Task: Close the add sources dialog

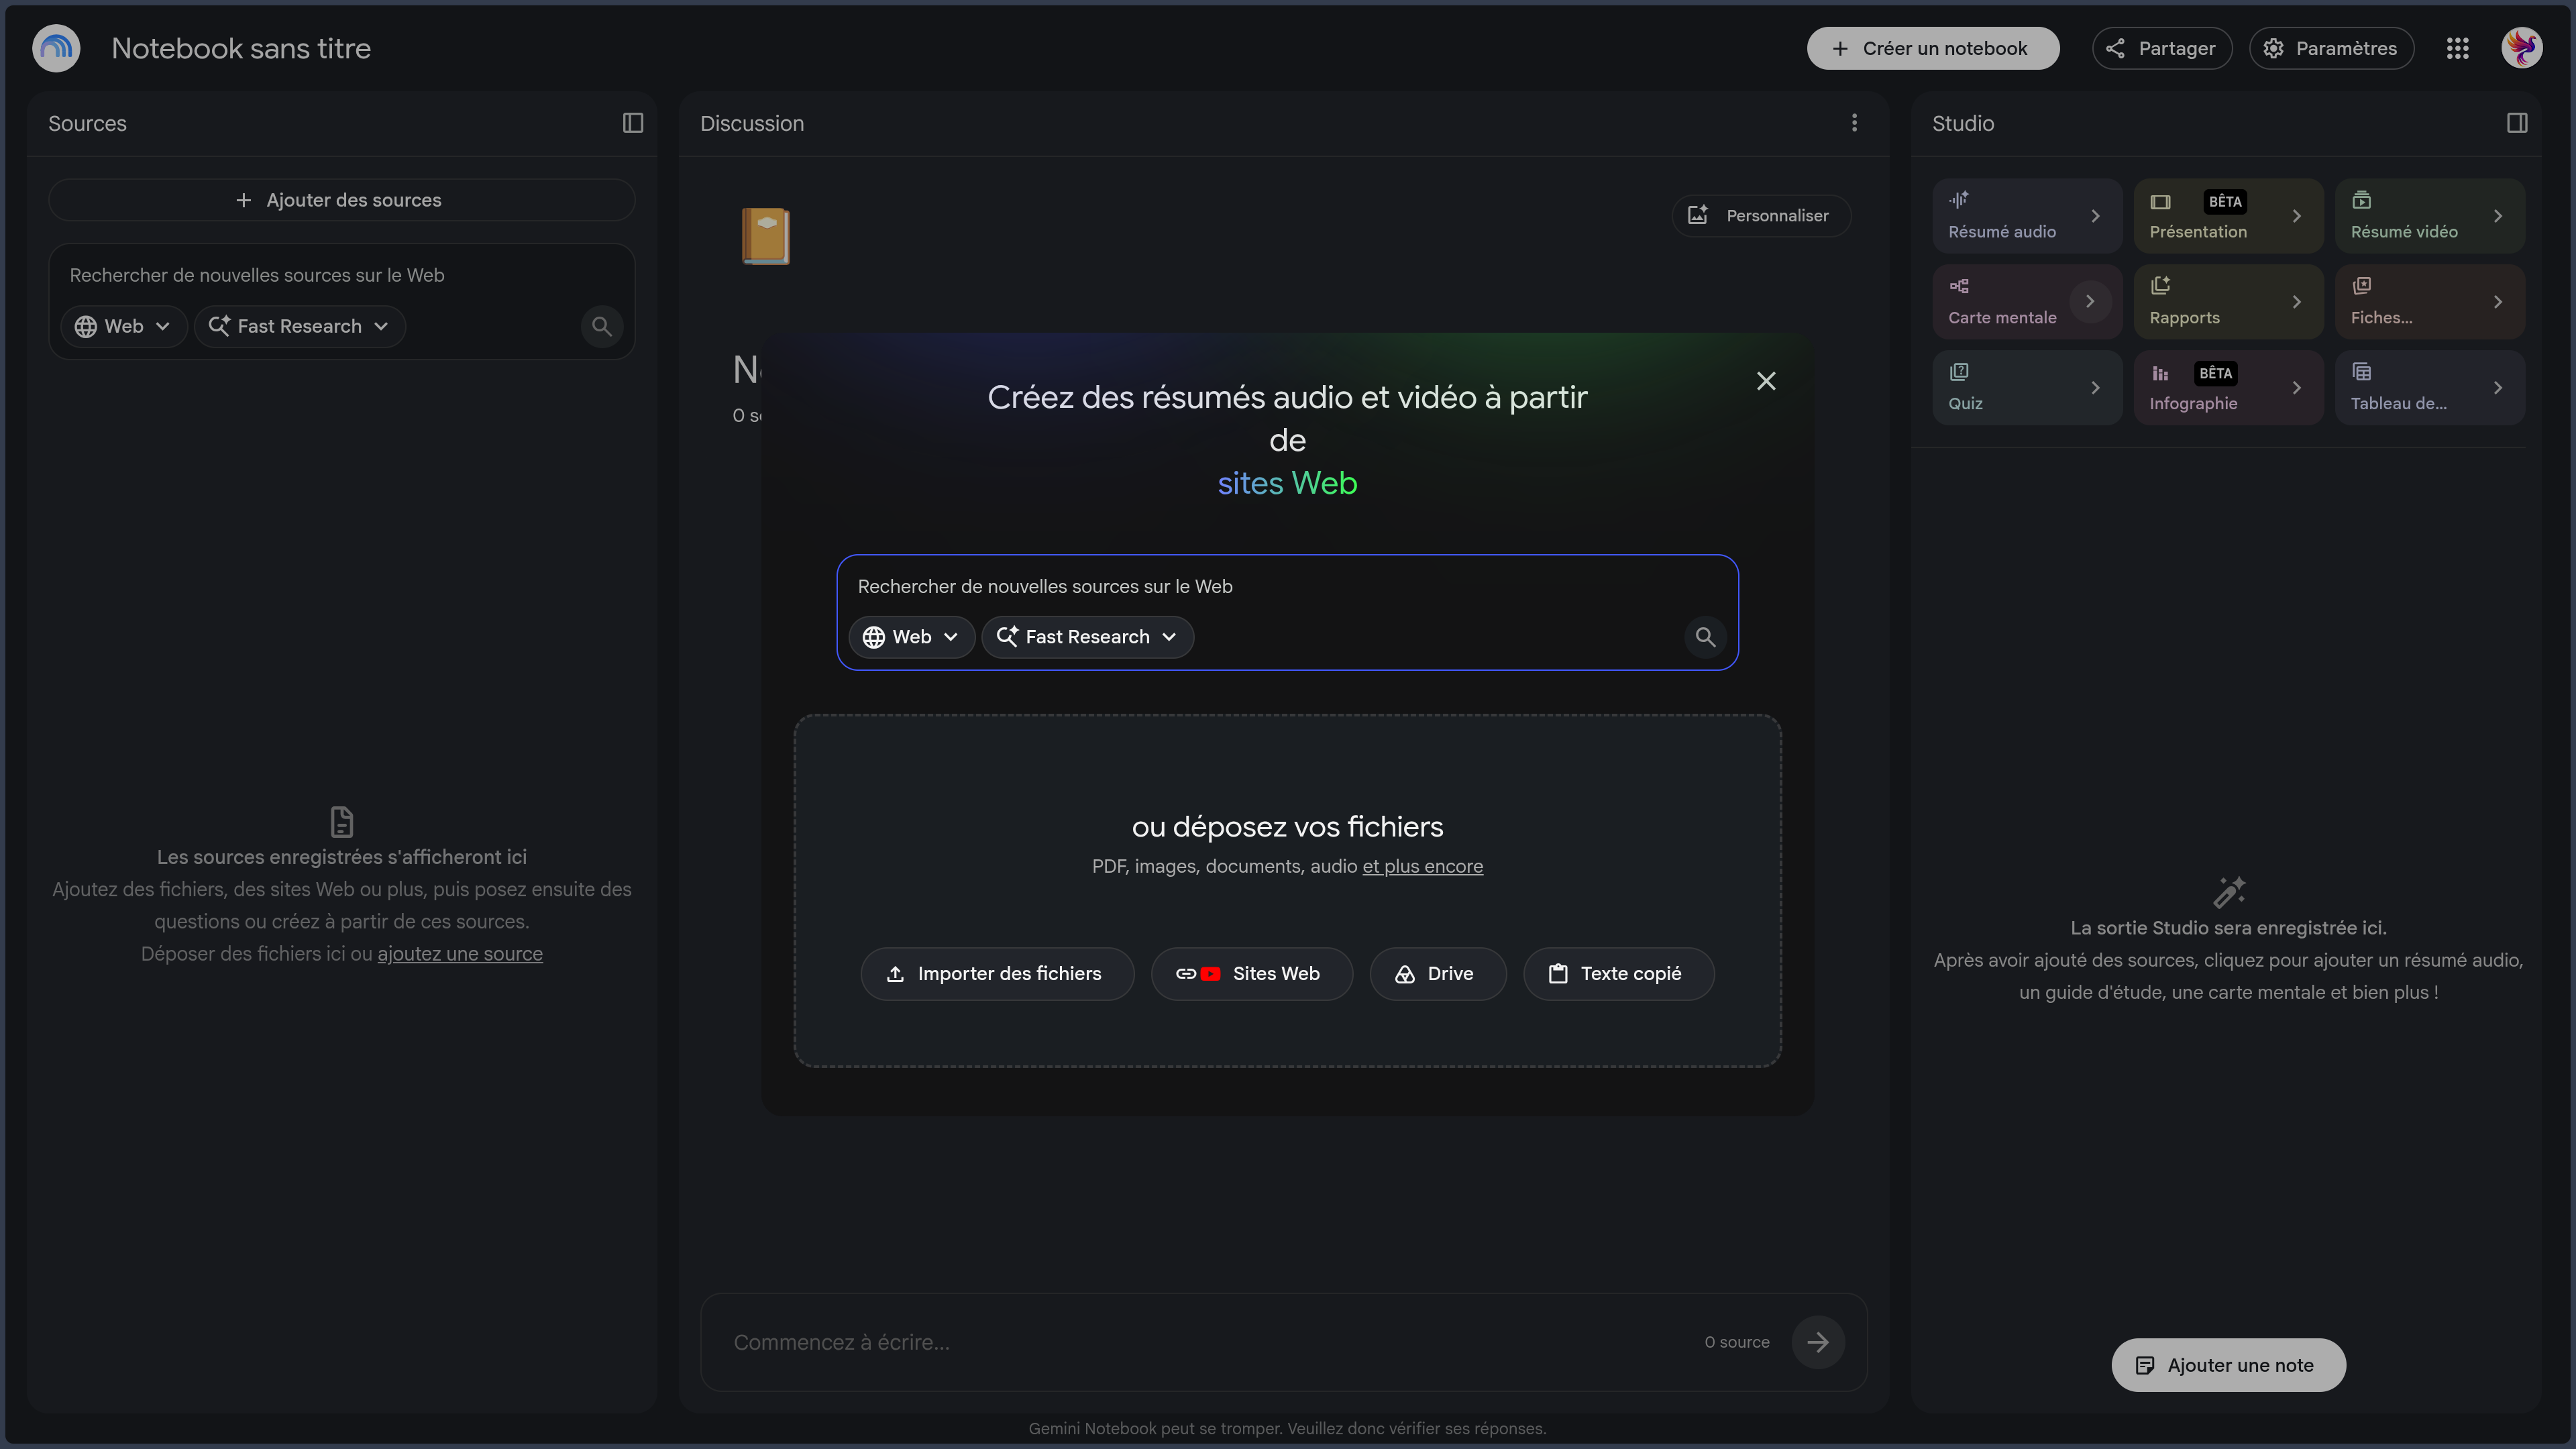Action: pos(1766,381)
